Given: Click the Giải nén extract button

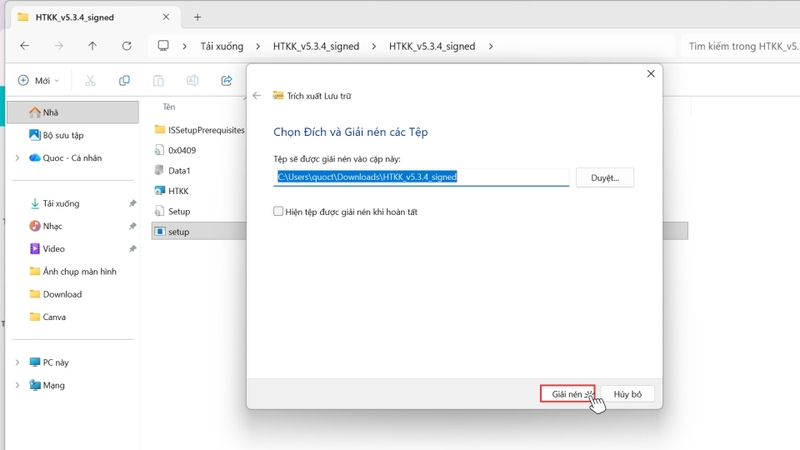Looking at the screenshot, I should [567, 394].
